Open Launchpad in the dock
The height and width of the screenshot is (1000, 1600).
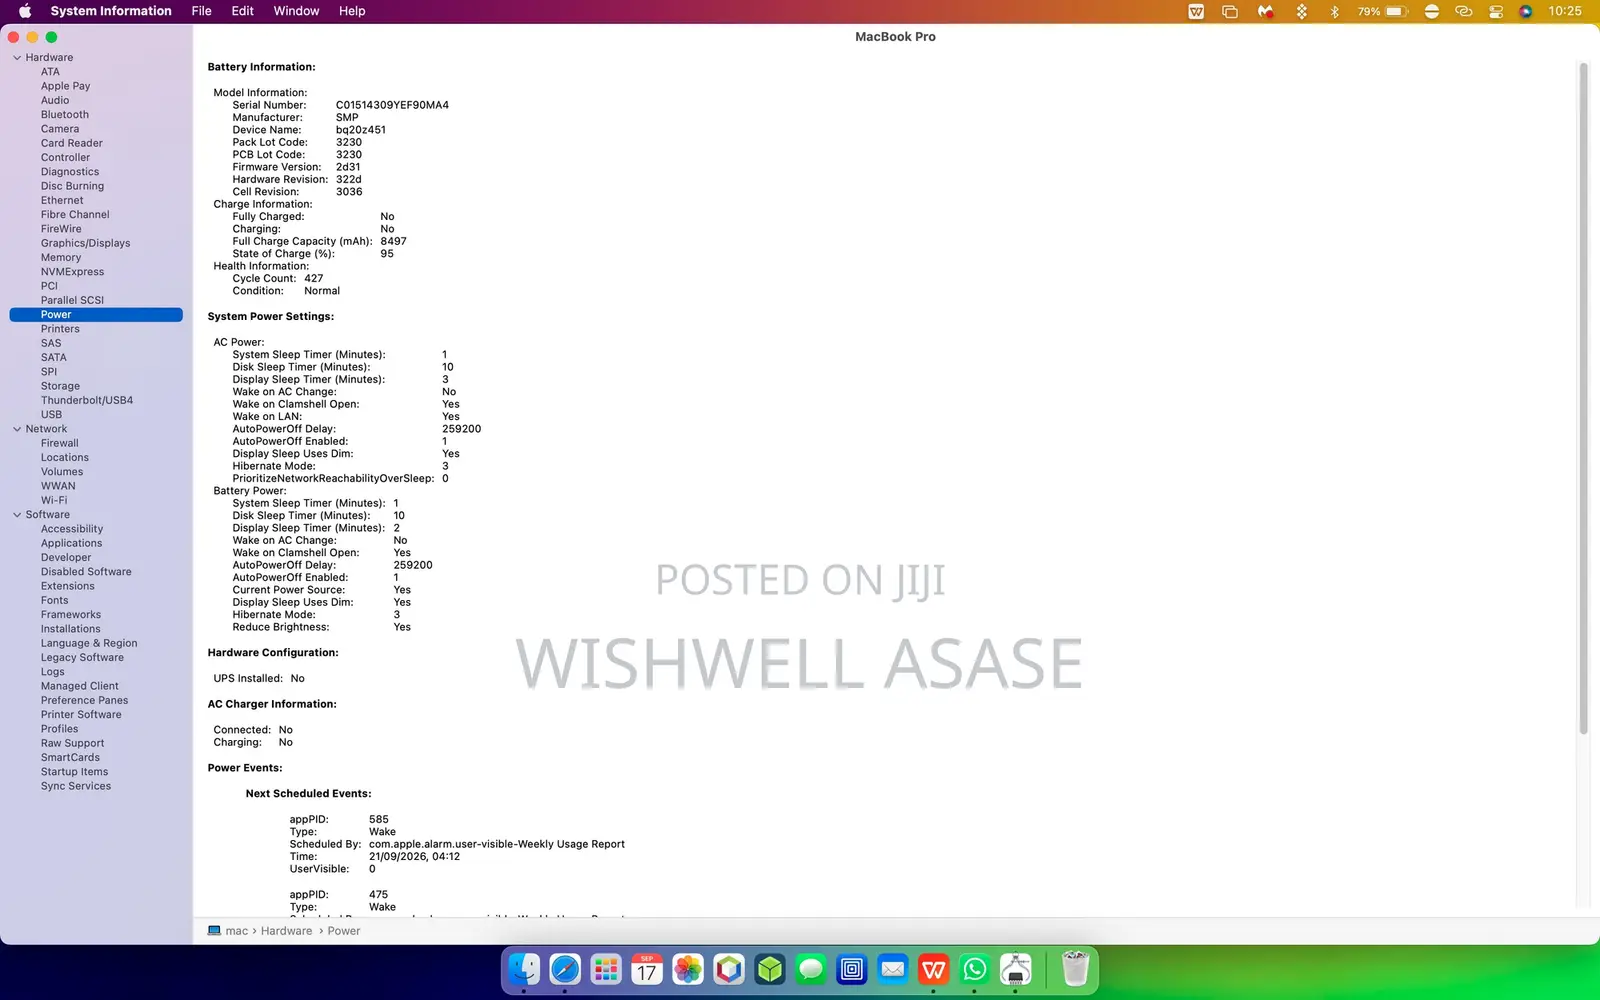tap(606, 969)
